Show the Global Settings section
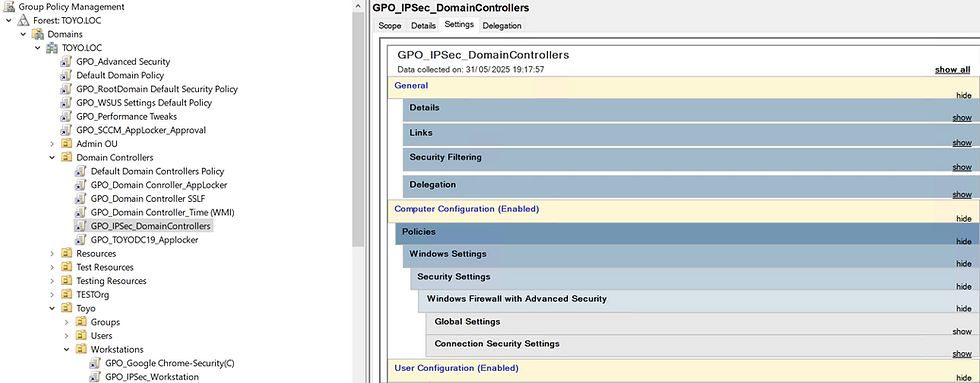 click(x=962, y=331)
